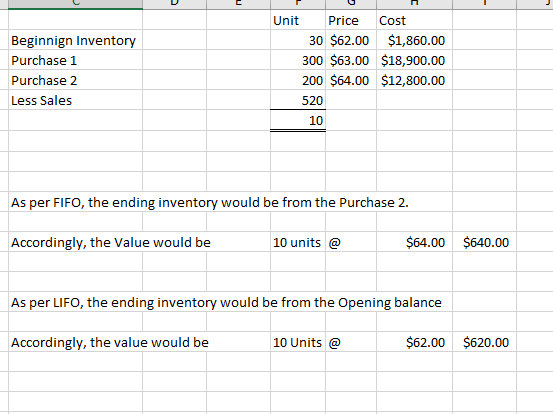Click the 'Unit' header cell
Viewport: 553px width, 414px height.
point(298,20)
